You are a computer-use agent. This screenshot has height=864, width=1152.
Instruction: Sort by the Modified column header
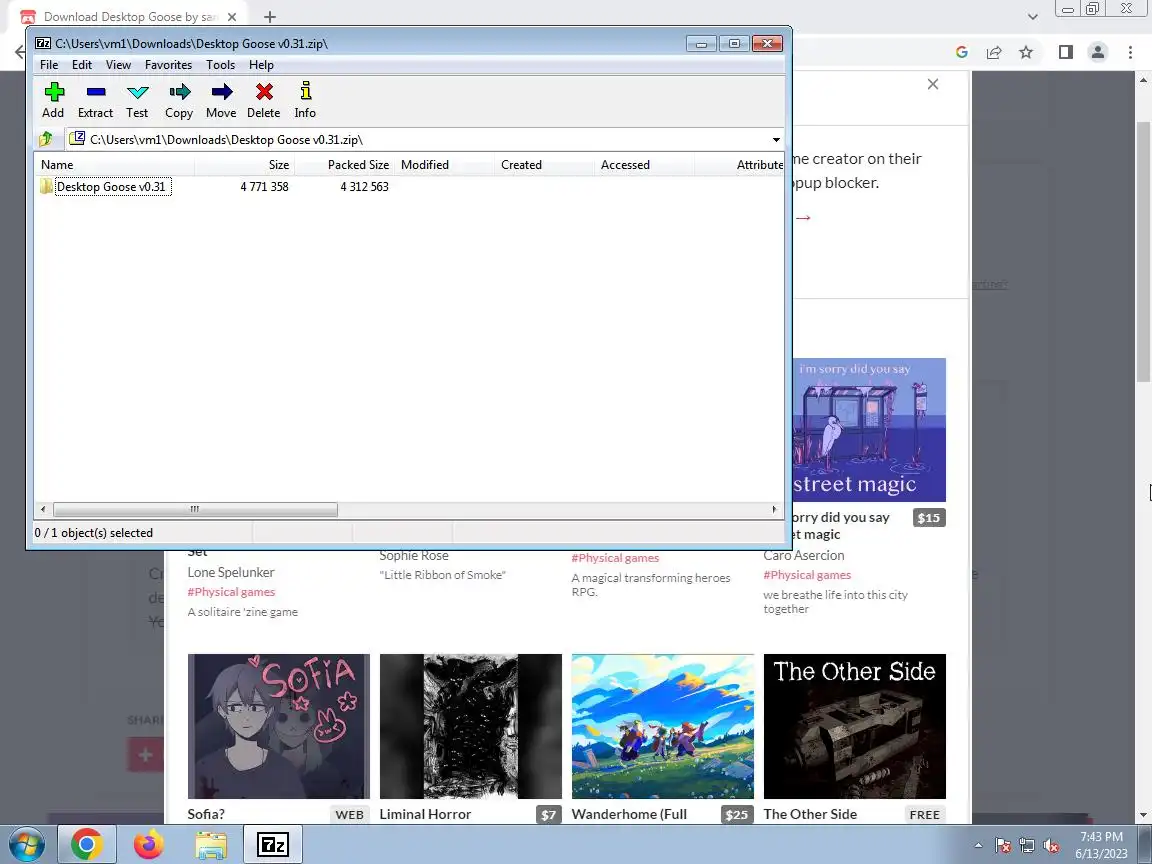[x=444, y=165]
